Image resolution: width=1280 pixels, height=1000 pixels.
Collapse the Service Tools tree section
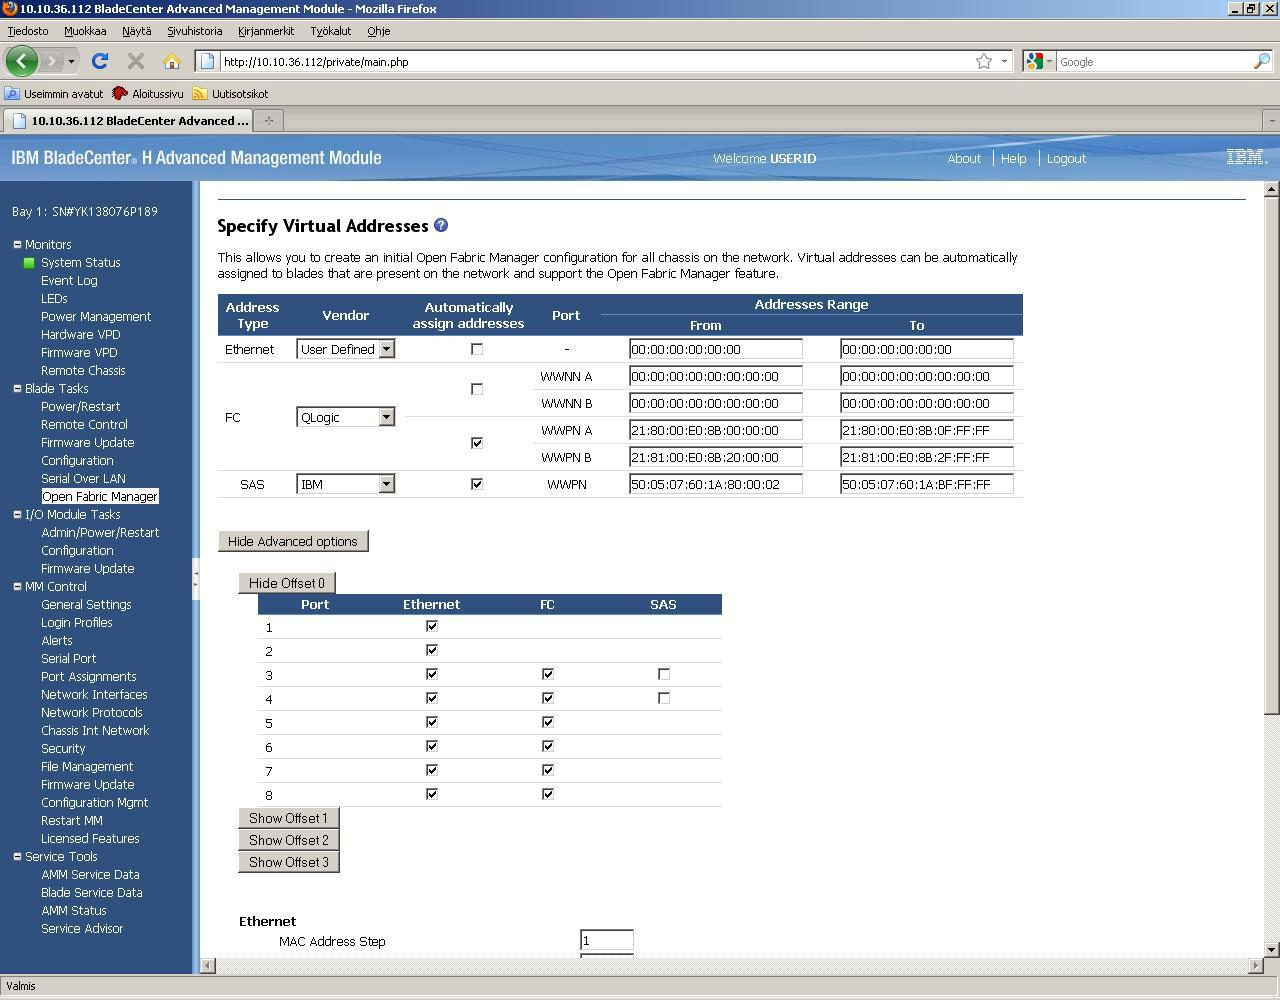(17, 856)
